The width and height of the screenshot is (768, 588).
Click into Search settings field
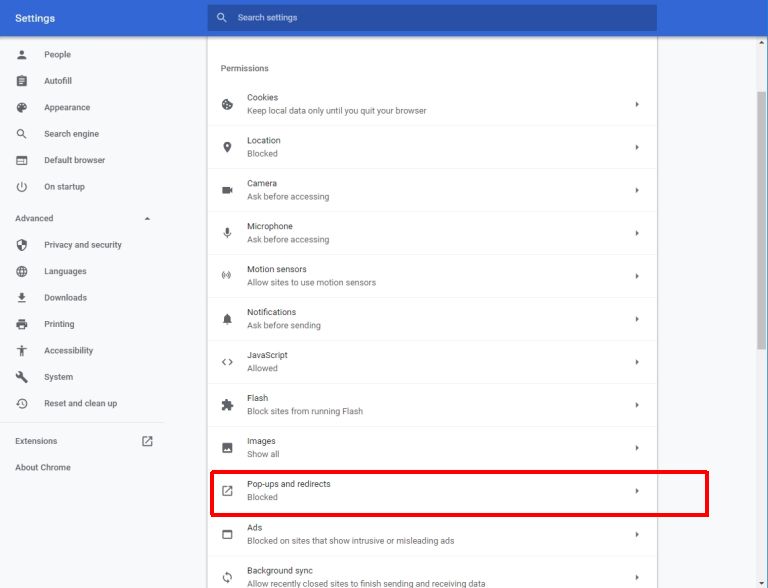click(x=432, y=18)
